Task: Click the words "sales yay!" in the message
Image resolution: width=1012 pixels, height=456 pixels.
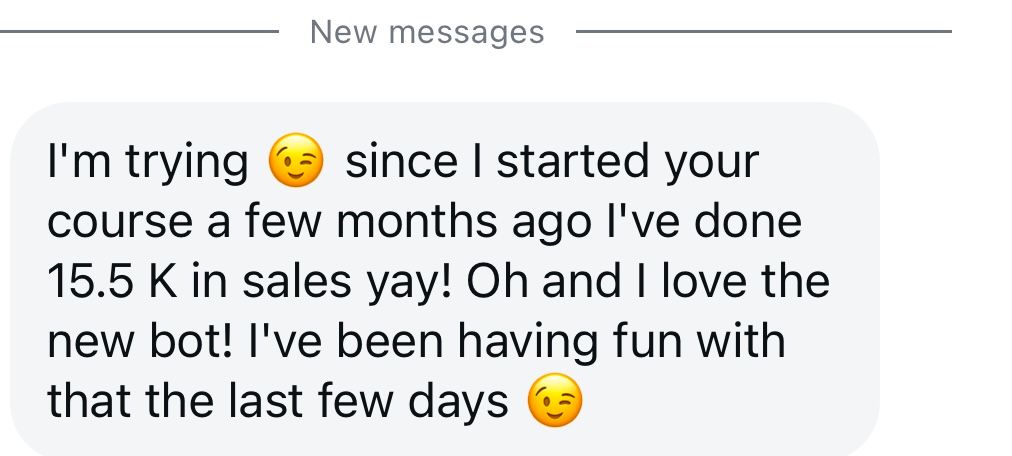Action: pos(350,283)
